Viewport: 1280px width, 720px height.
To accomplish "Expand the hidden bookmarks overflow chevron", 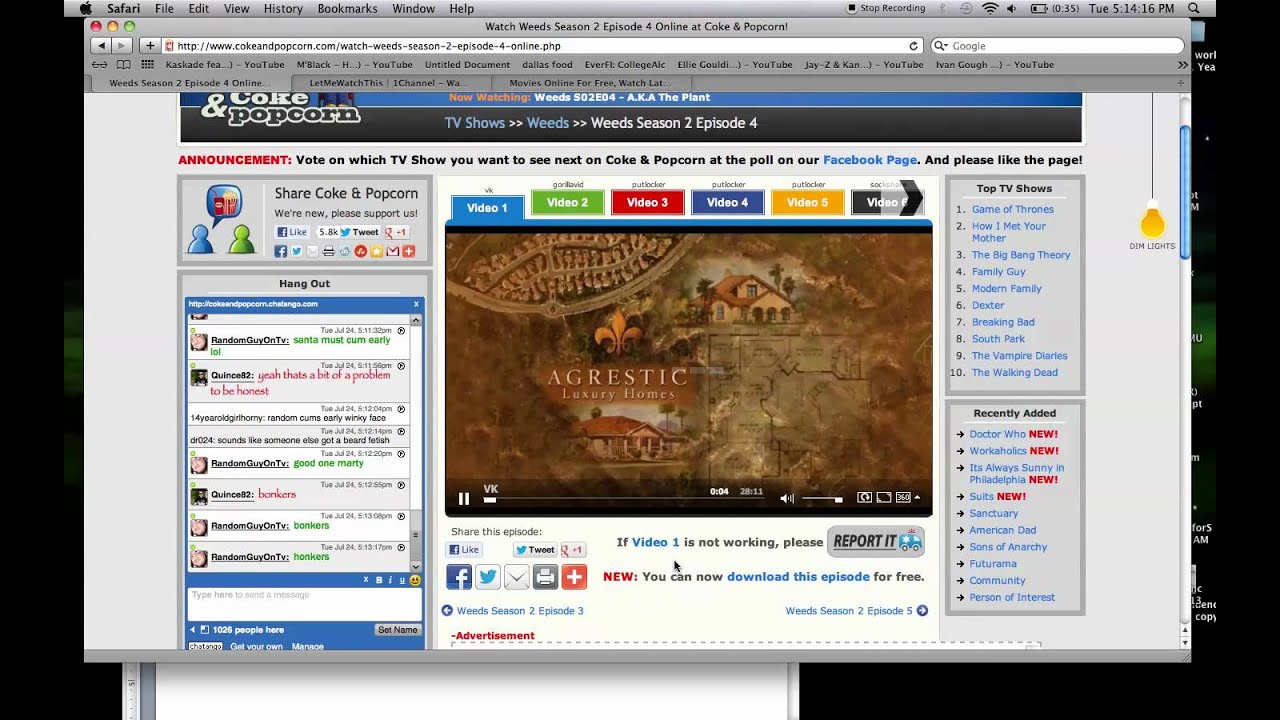I will click(1183, 65).
